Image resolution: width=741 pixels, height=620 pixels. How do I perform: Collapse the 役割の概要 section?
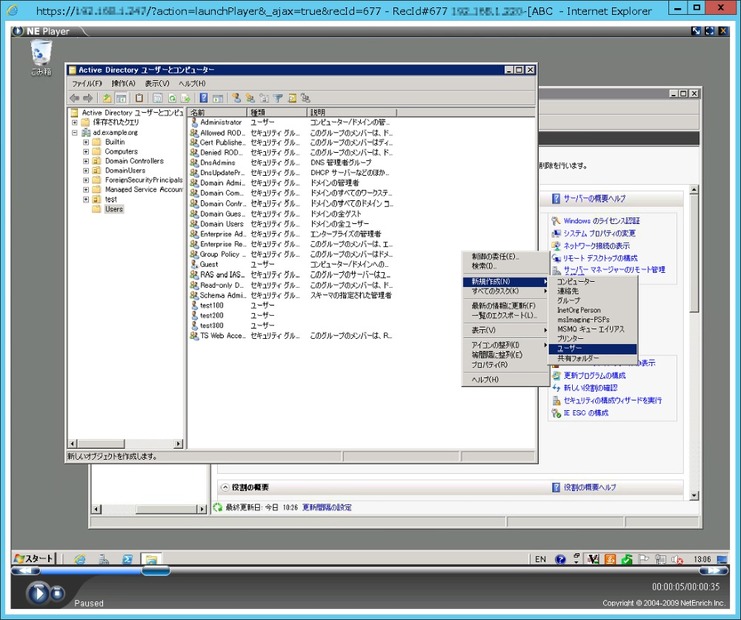pyautogui.click(x=225, y=487)
